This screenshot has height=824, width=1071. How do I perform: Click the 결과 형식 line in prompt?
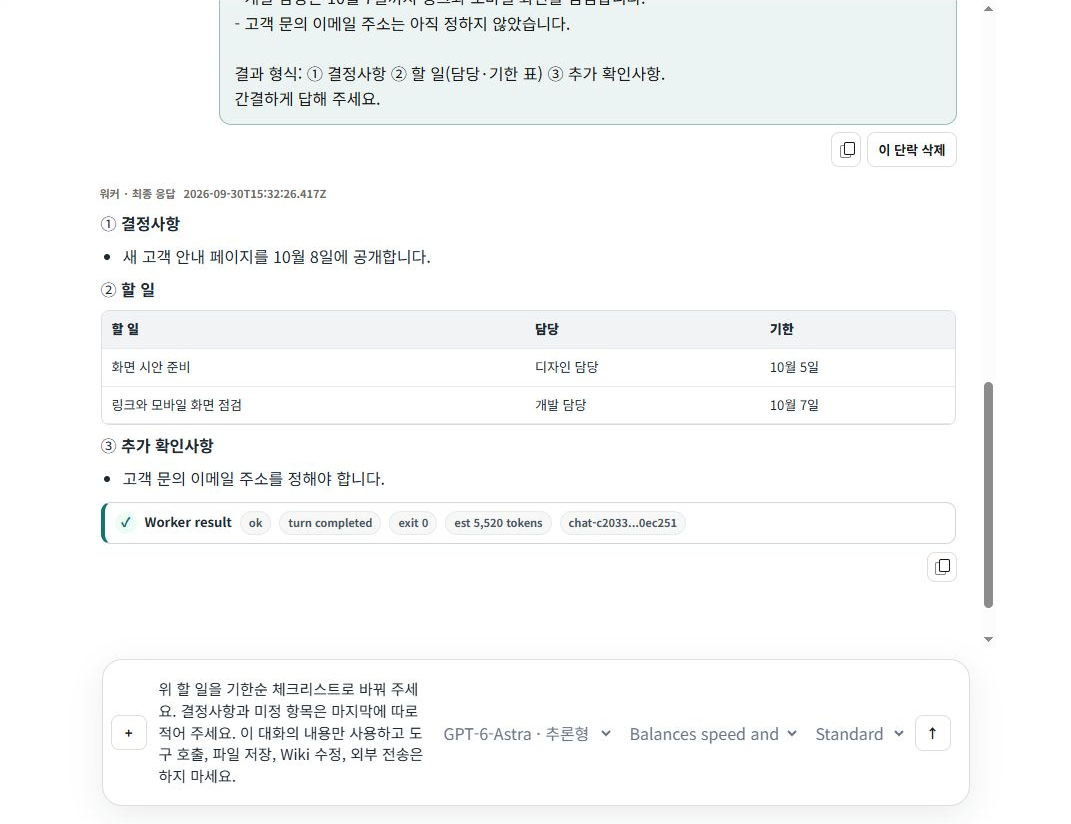click(x=449, y=74)
